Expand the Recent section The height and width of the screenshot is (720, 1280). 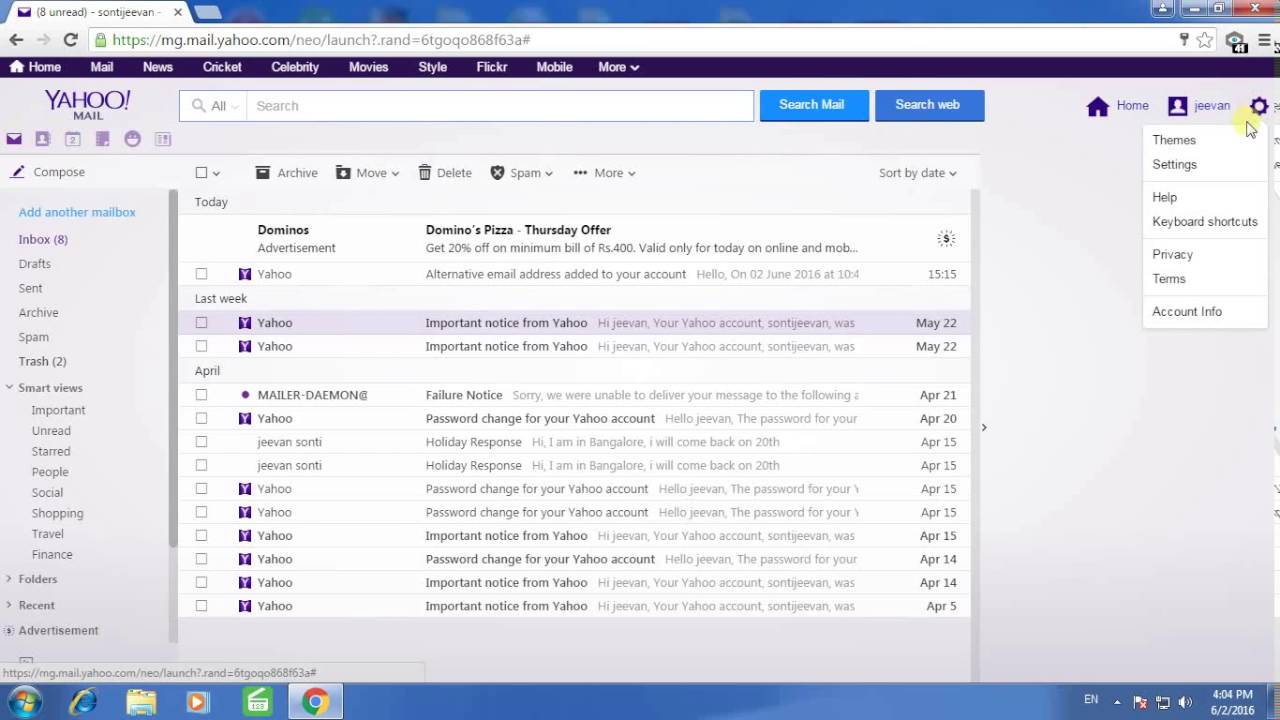click(x=9, y=605)
